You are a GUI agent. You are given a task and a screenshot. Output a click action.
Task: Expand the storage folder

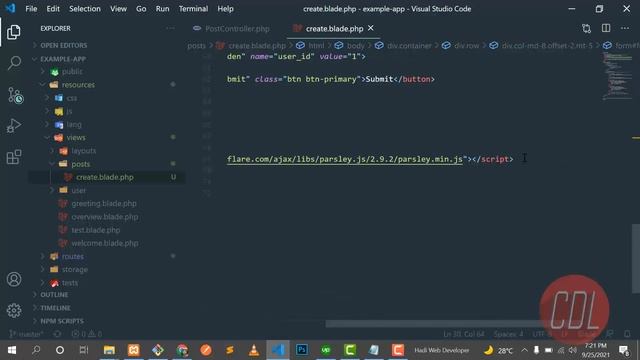pos(75,269)
